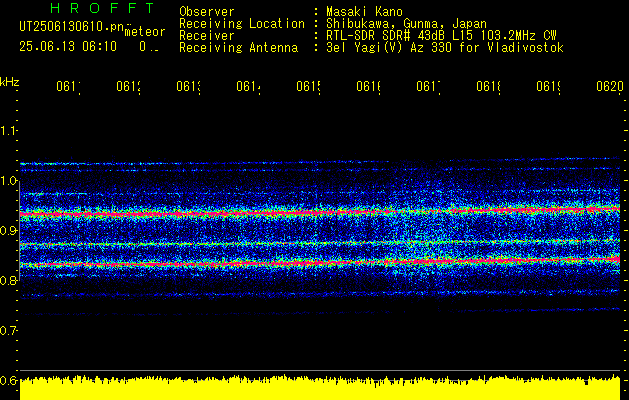Click the 3el Yagi Az 330 Vladivostok text

coord(445,48)
